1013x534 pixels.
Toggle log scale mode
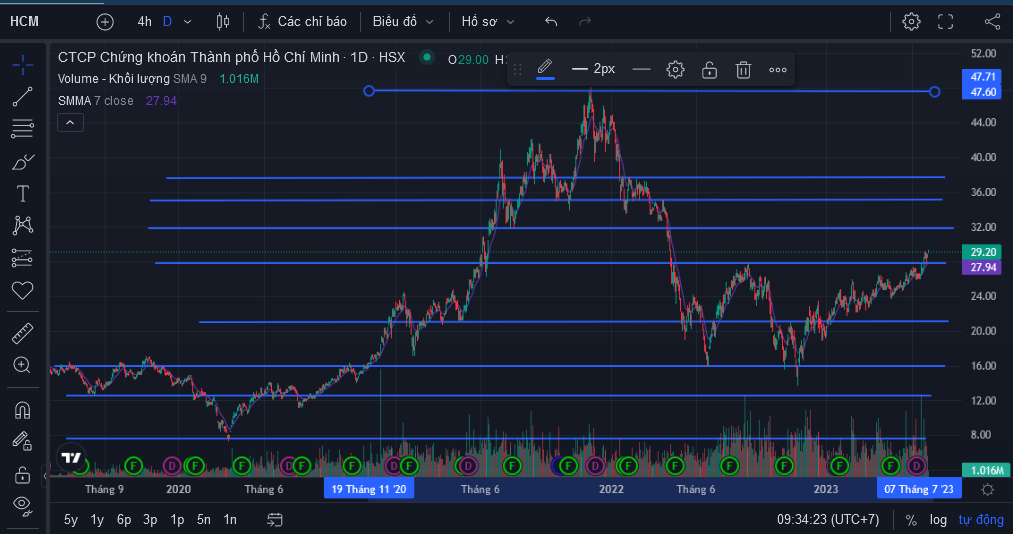click(938, 520)
